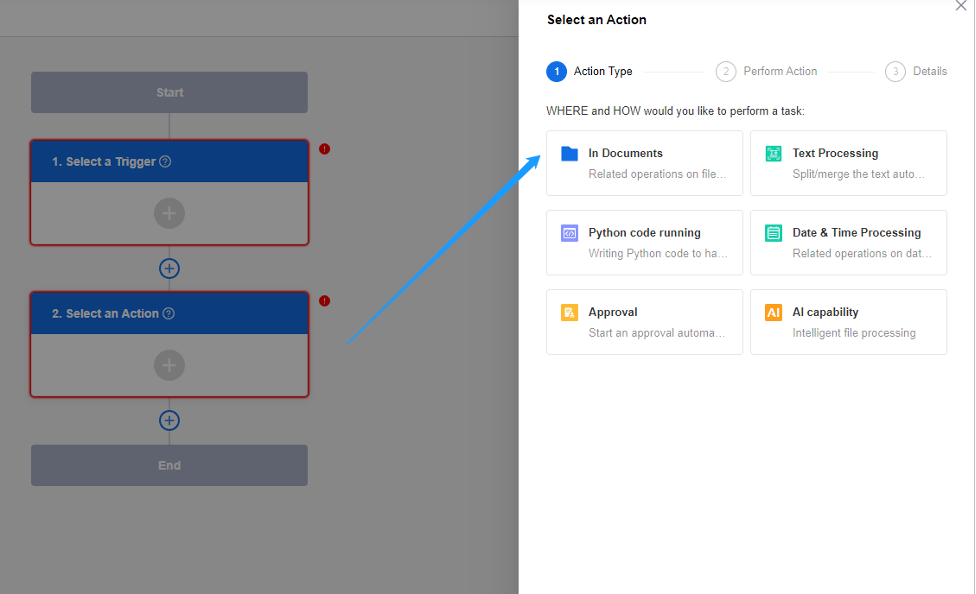Click the Start node

pyautogui.click(x=169, y=93)
